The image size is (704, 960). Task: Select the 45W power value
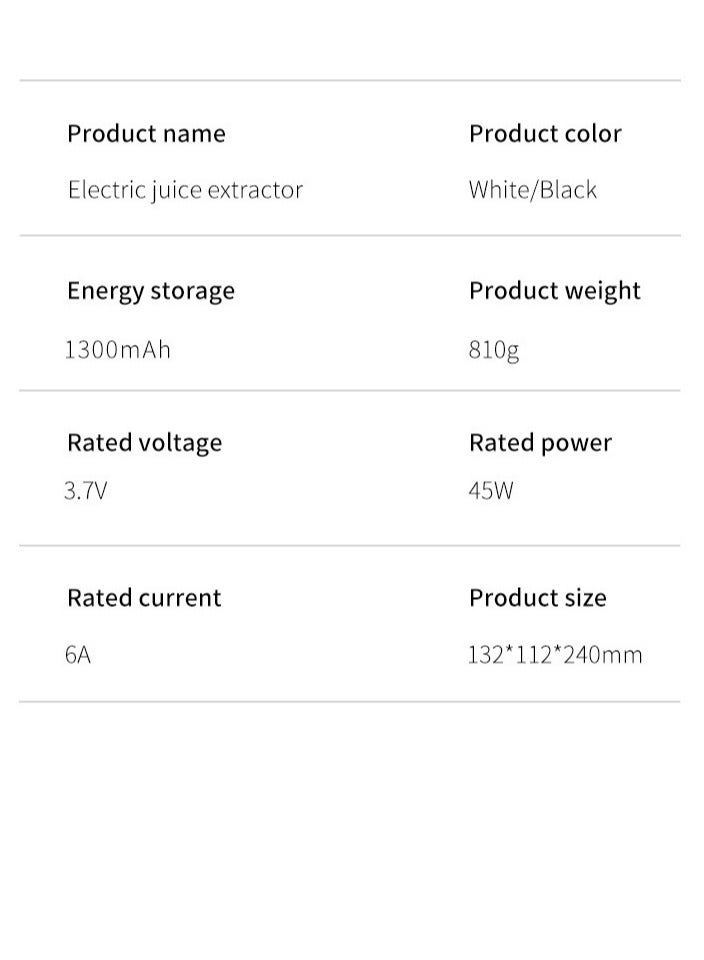[491, 490]
